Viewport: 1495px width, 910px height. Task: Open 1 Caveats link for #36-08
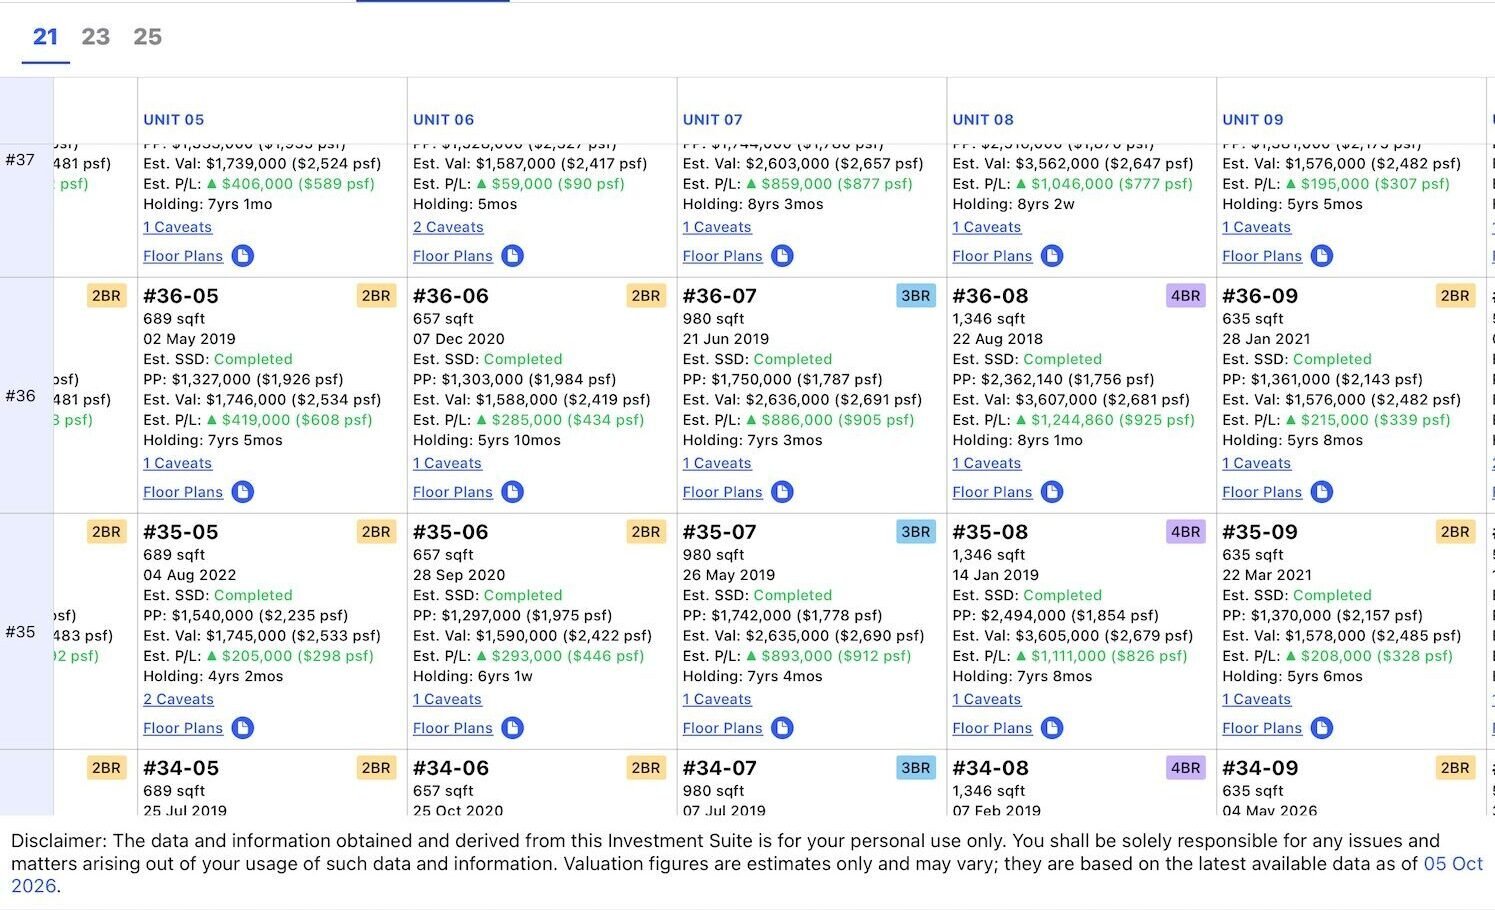coord(987,463)
